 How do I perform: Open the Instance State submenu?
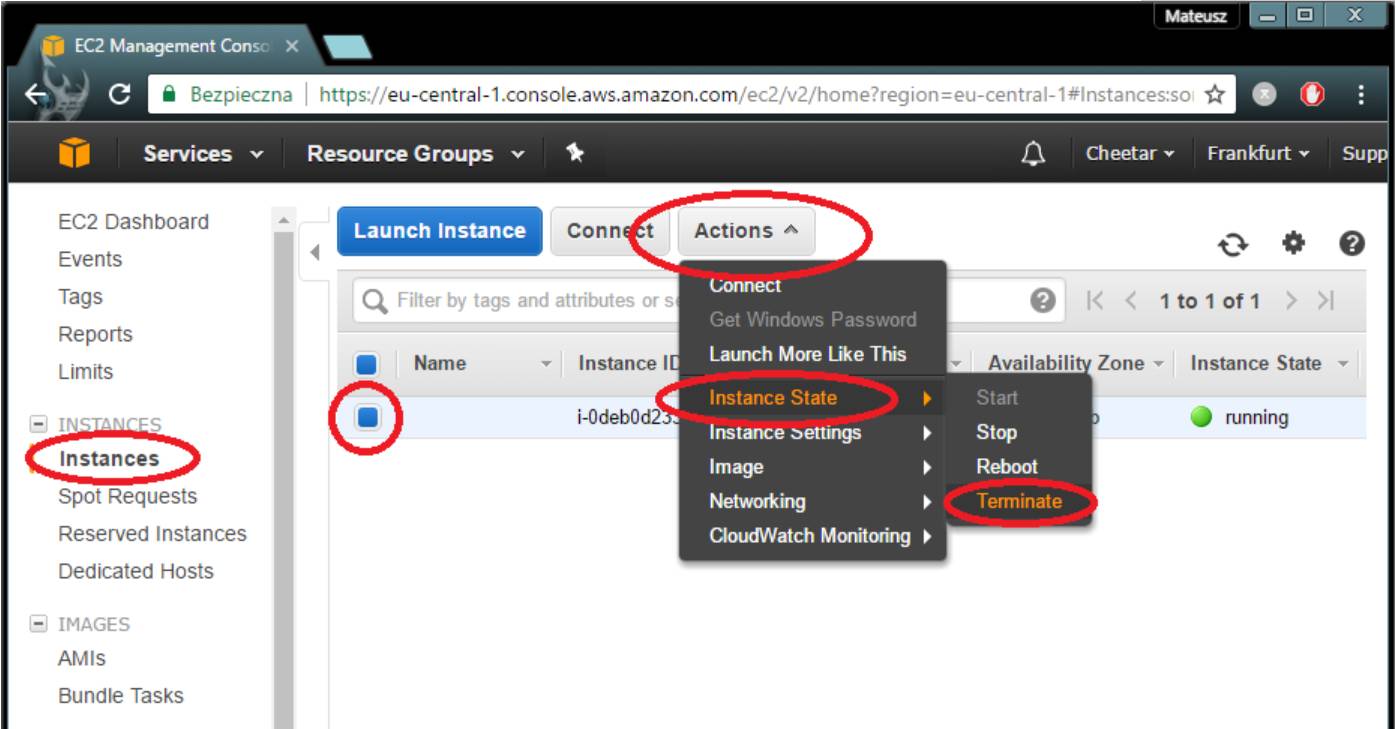click(811, 398)
